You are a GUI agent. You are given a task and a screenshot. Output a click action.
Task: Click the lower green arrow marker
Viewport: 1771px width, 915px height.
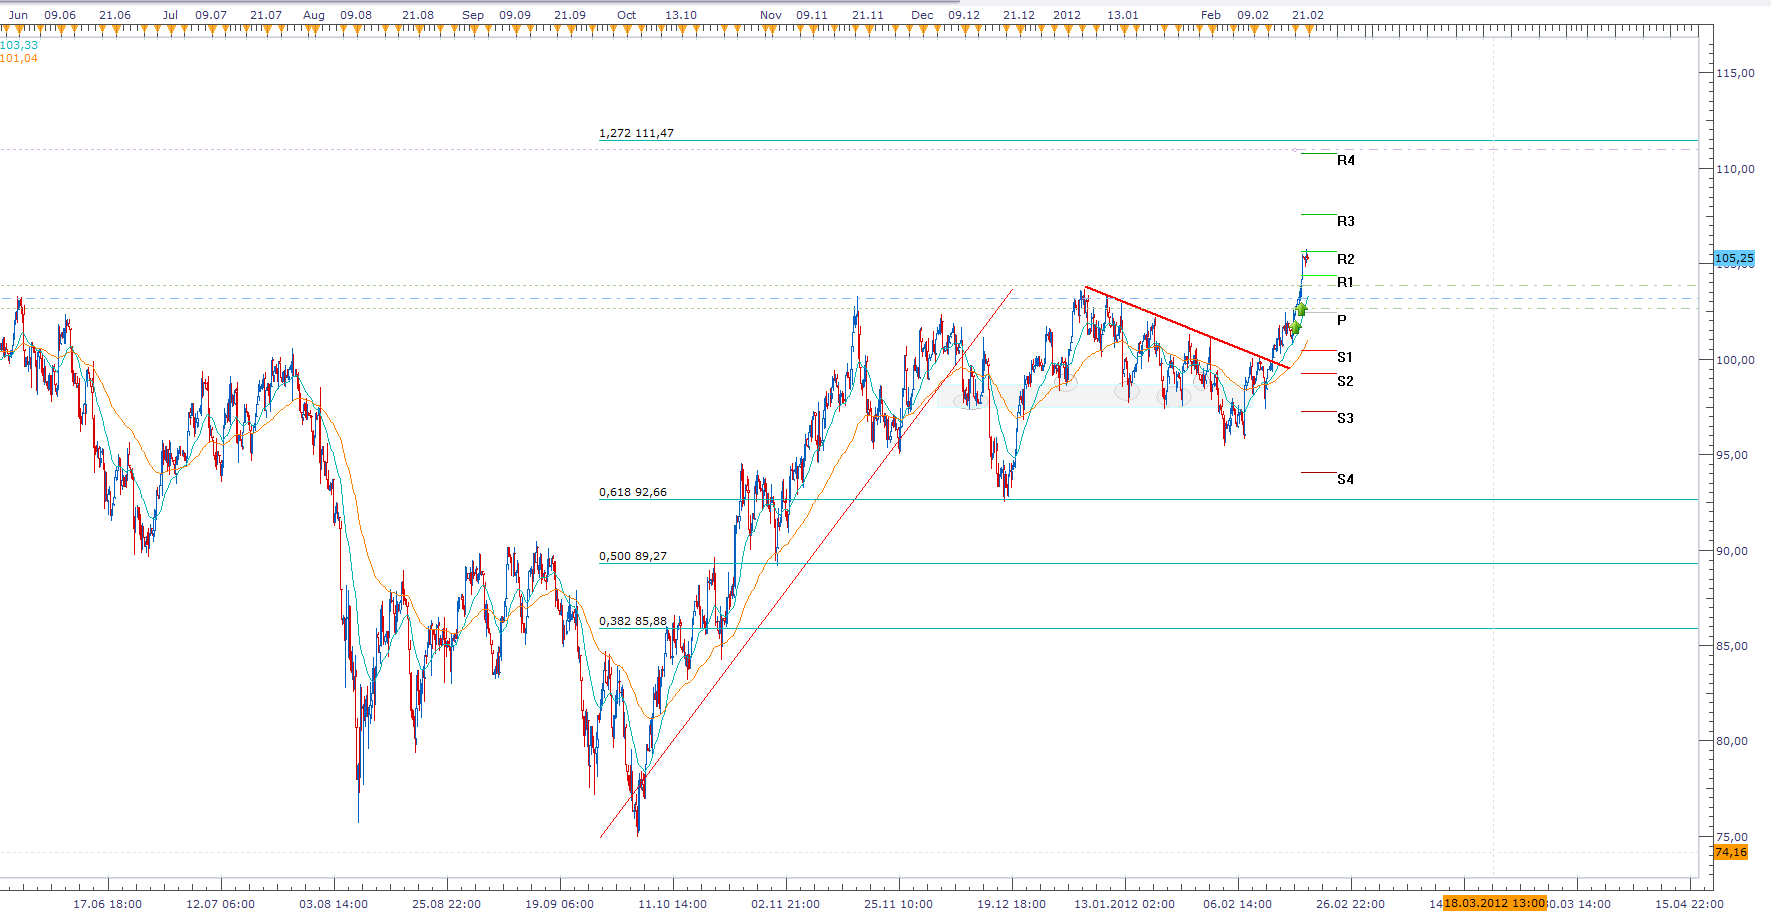[x=1296, y=328]
